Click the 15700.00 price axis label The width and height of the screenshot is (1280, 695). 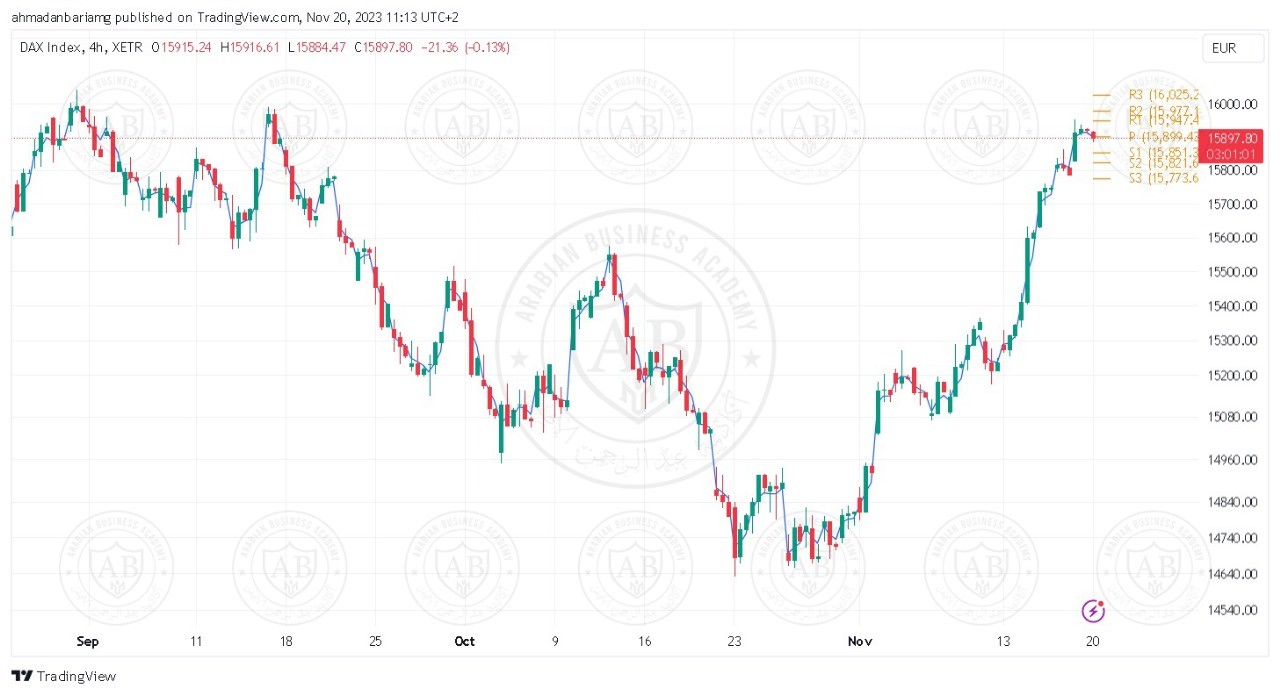coord(1232,204)
